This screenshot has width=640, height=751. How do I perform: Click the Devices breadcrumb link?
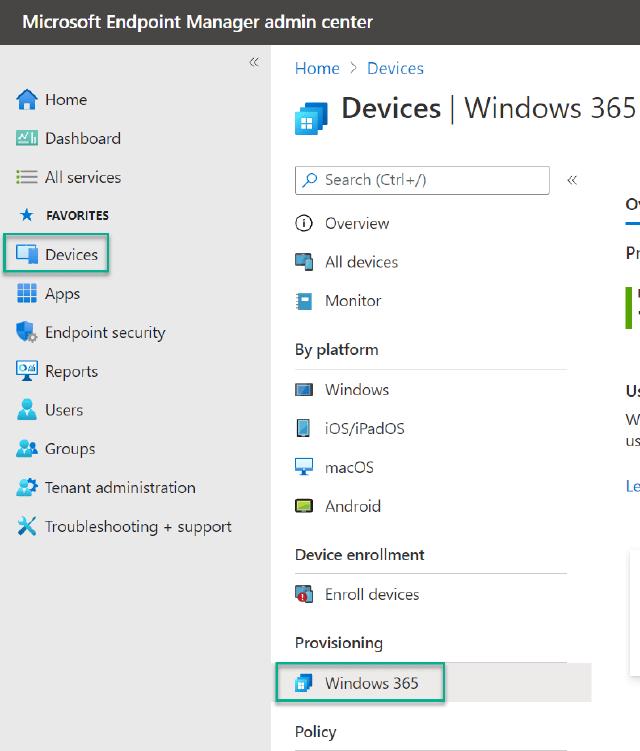395,68
